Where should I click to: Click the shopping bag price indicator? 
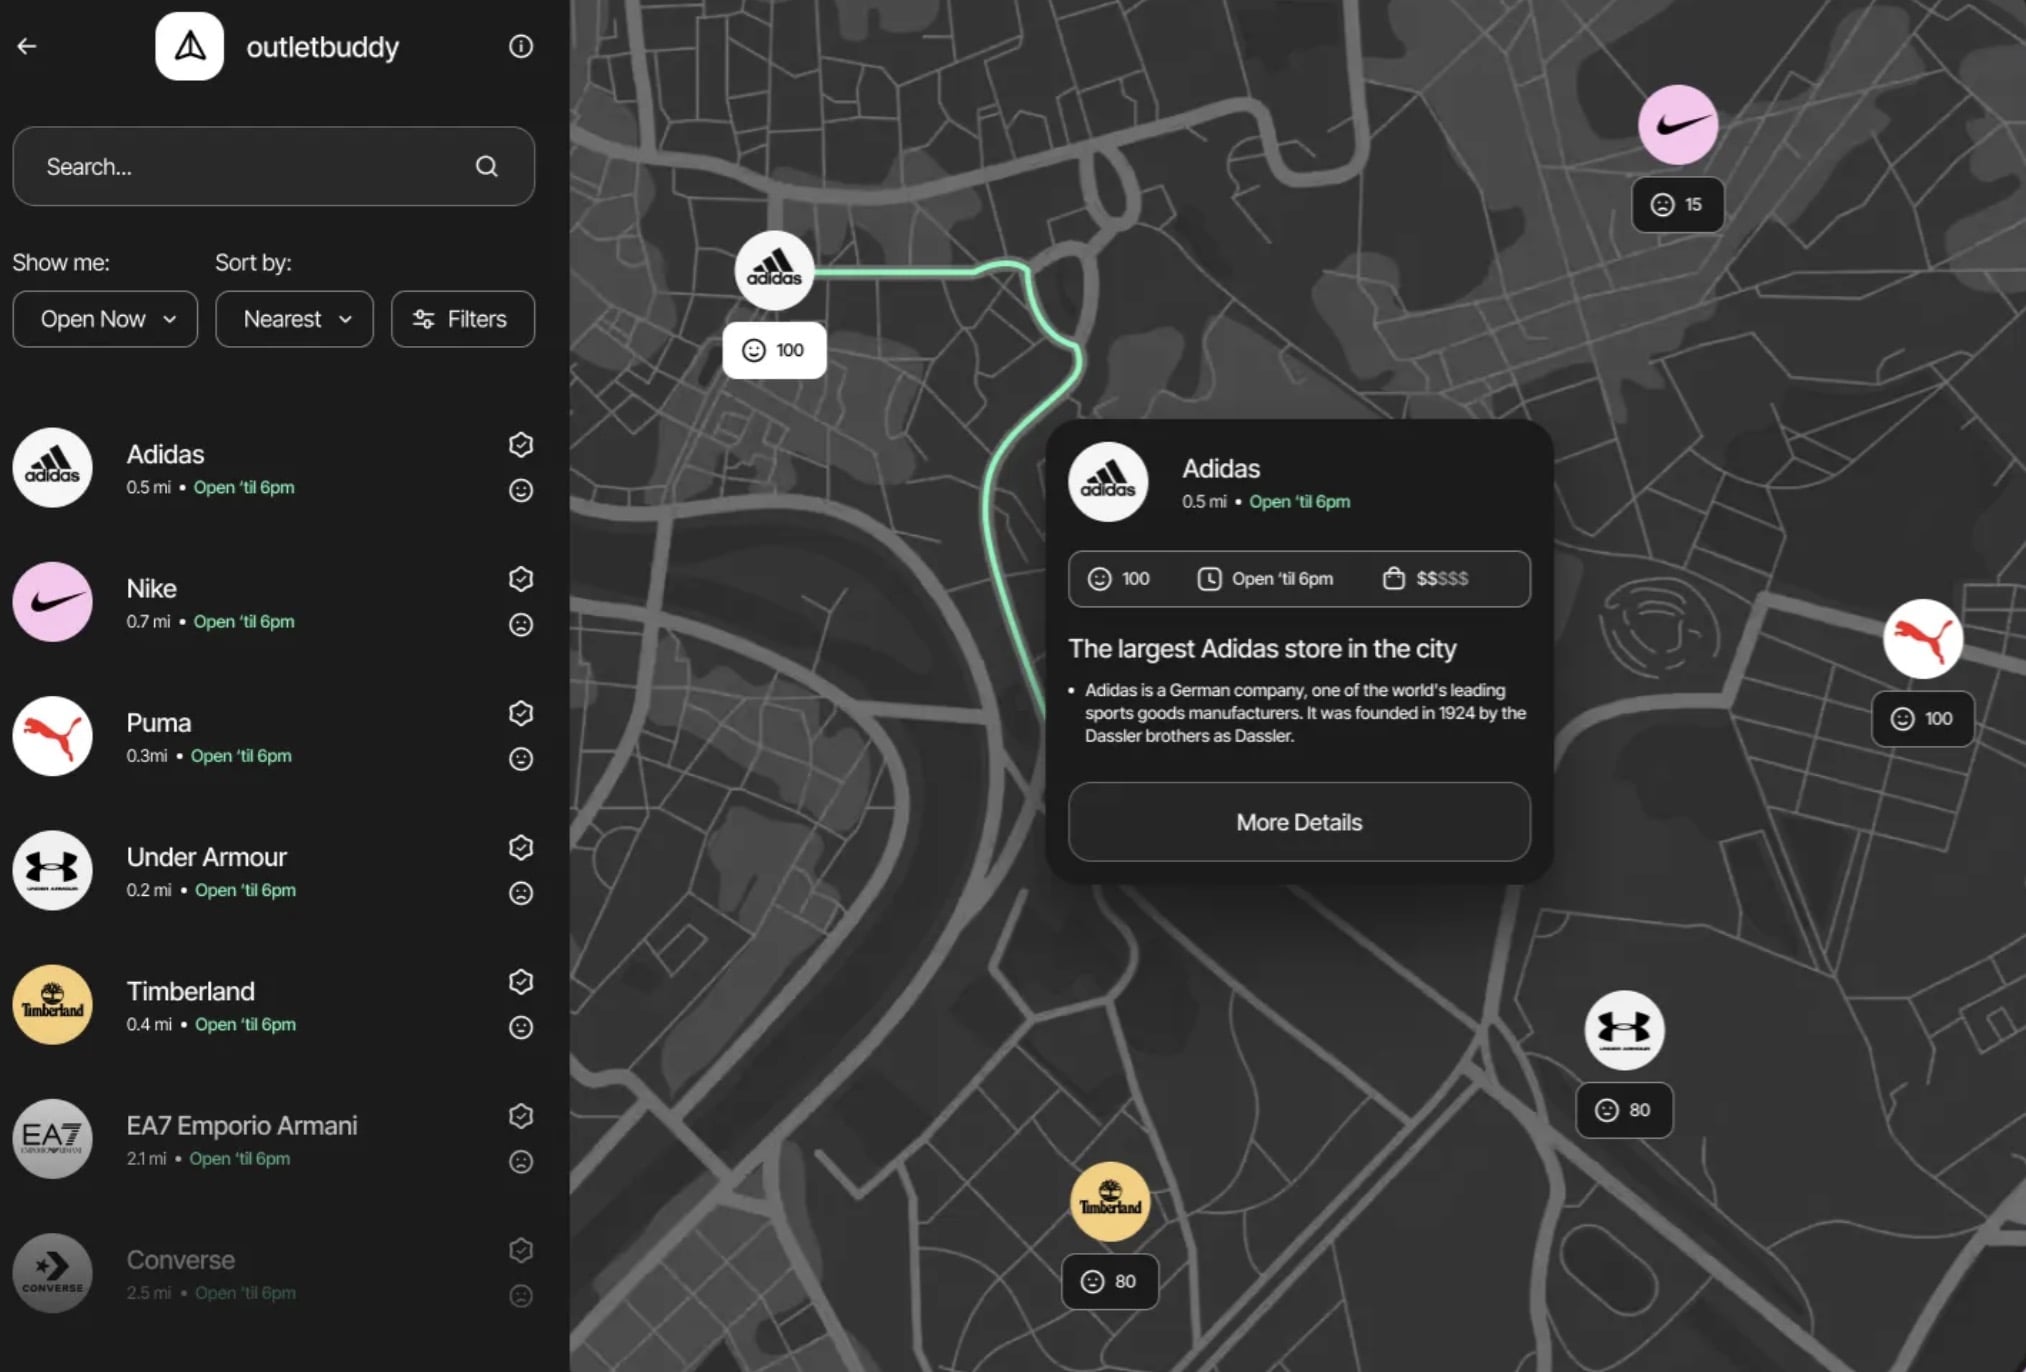point(1425,579)
